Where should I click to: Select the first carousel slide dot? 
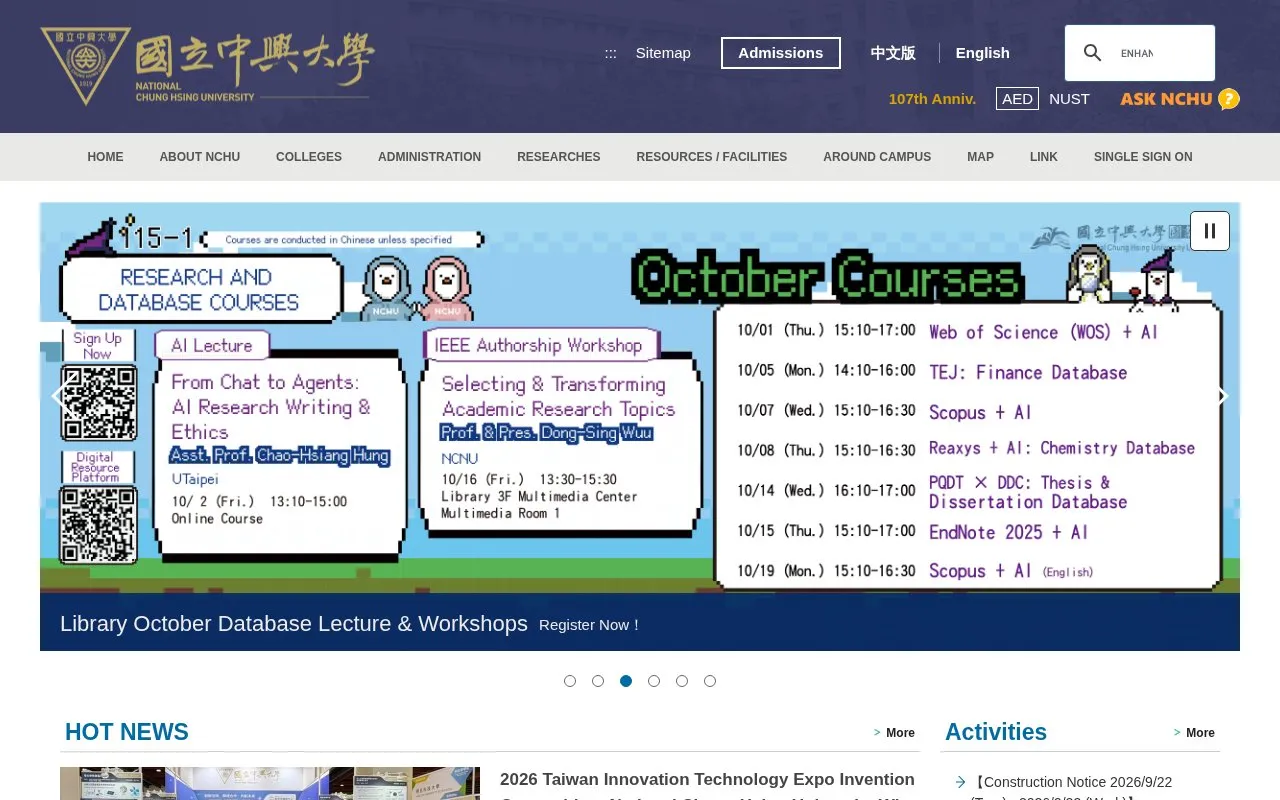click(570, 681)
